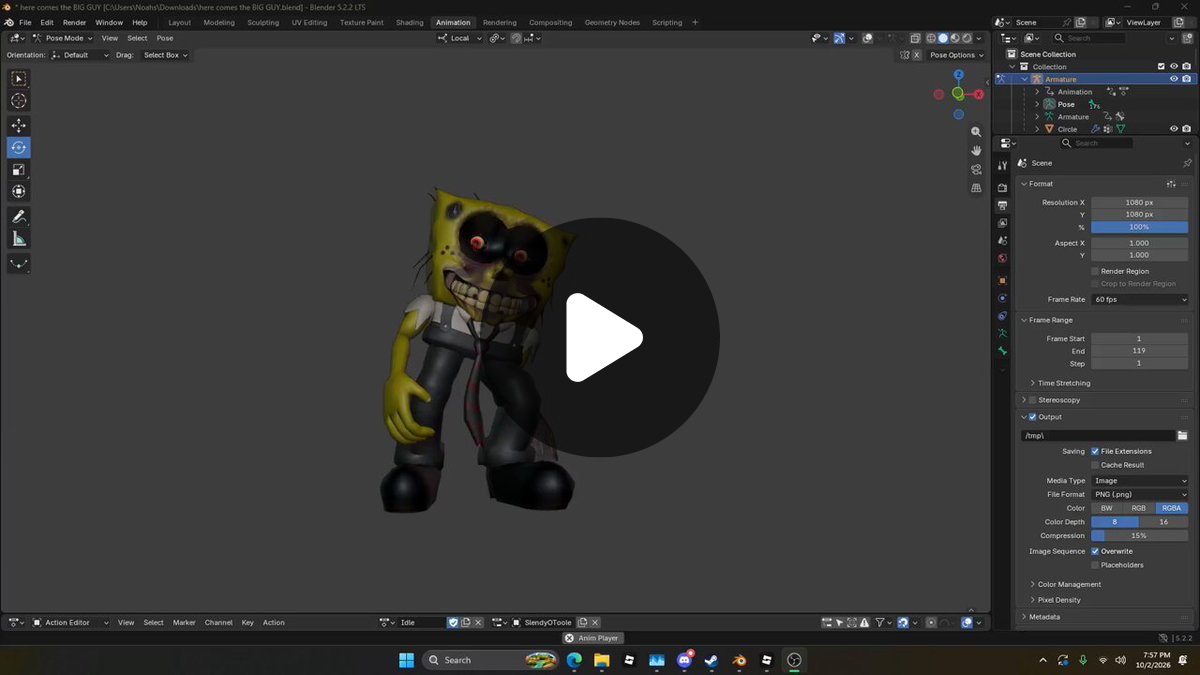Adjust the Compression 15% slider

(1140, 536)
